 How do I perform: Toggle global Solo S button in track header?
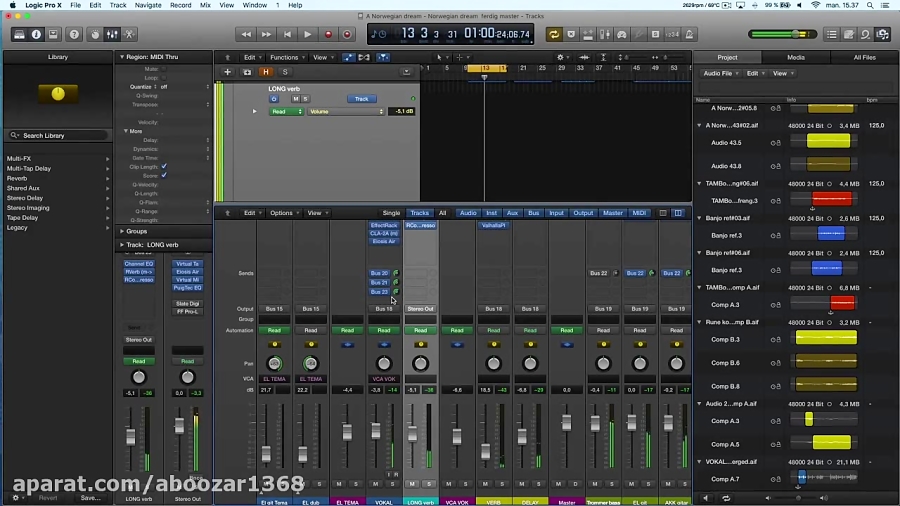285,72
